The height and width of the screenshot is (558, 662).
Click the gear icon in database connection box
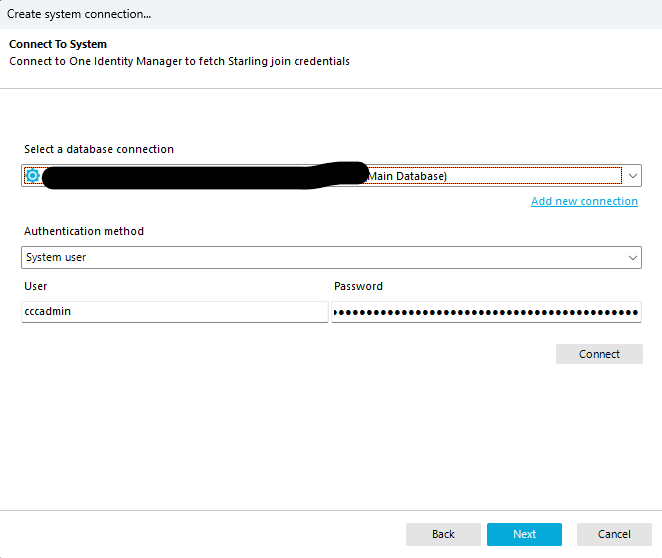click(32, 176)
